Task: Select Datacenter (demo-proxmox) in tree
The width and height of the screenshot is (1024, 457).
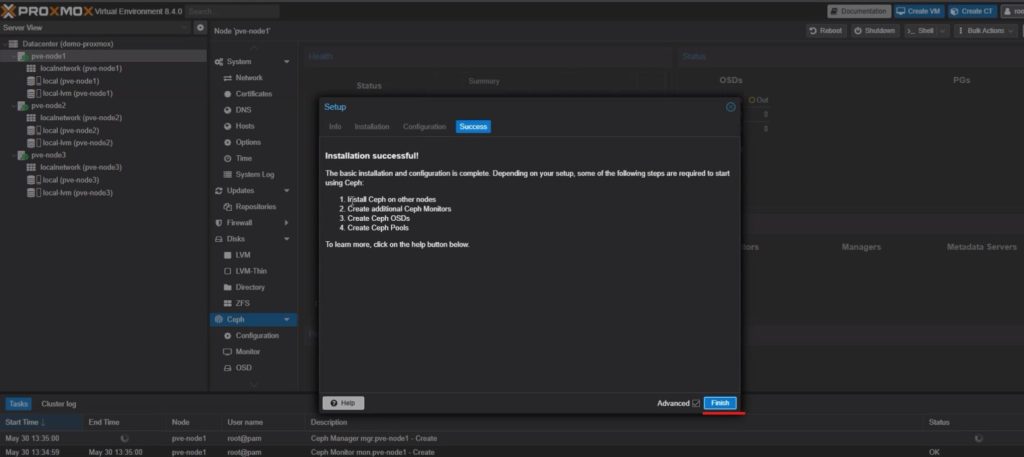Action: [x=67, y=44]
